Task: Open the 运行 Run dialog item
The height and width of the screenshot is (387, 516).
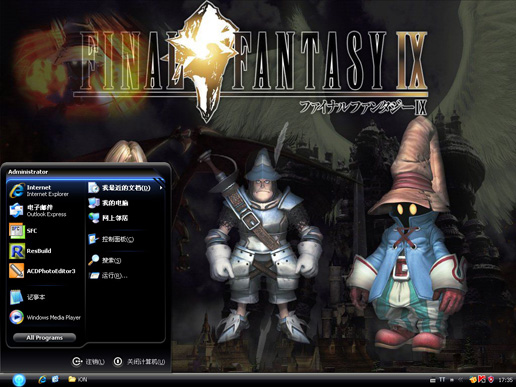Action: [x=108, y=275]
